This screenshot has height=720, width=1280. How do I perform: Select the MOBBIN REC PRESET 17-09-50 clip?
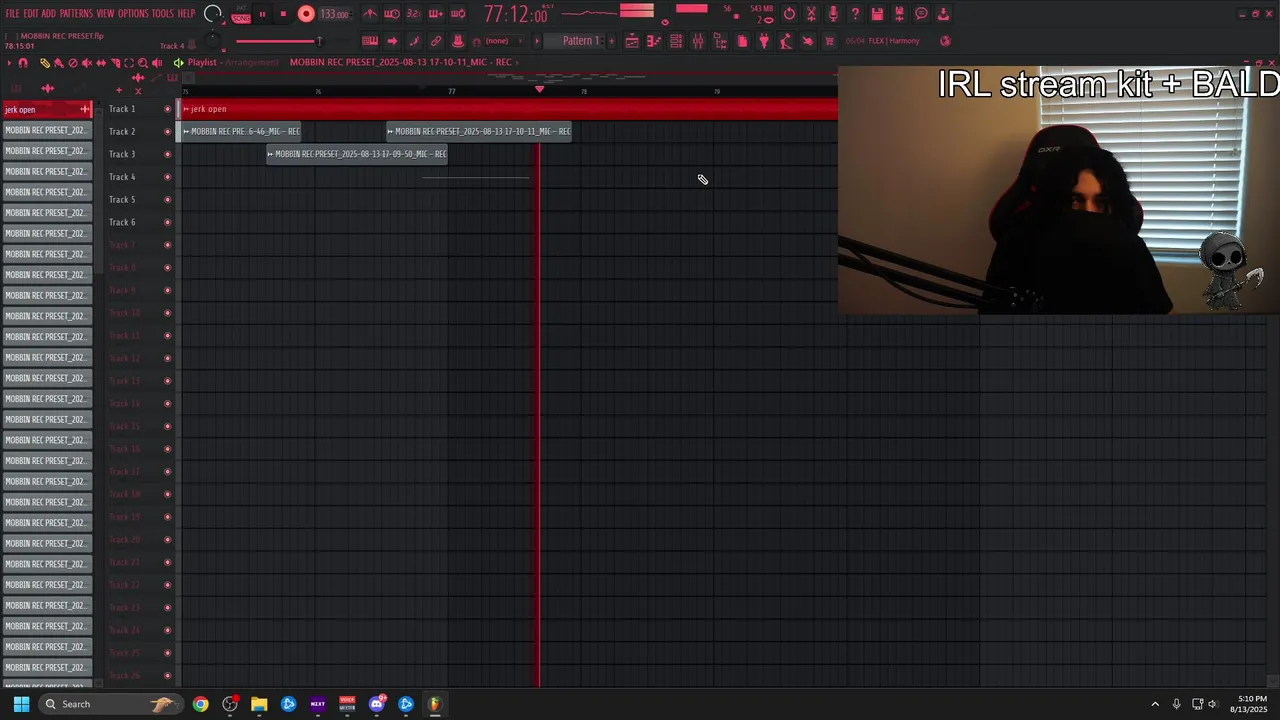click(357, 154)
